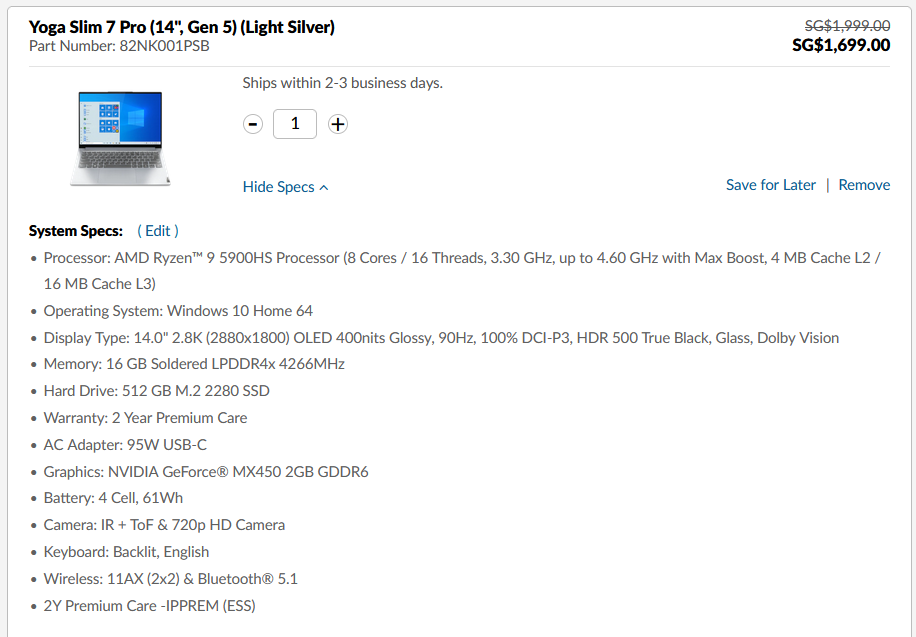The height and width of the screenshot is (637, 916).
Task: Click the Display Type OLED spec line
Action: 441,338
